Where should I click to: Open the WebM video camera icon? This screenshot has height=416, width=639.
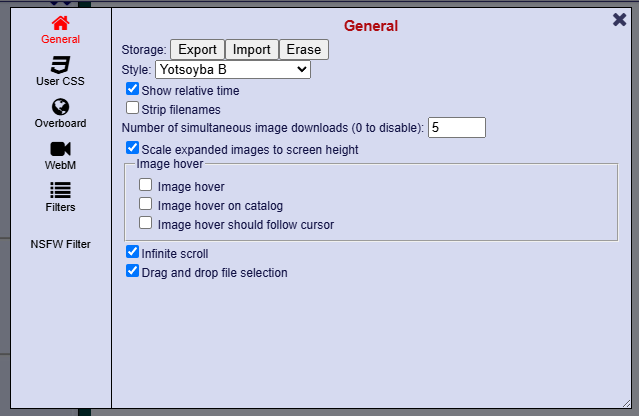pos(60,149)
